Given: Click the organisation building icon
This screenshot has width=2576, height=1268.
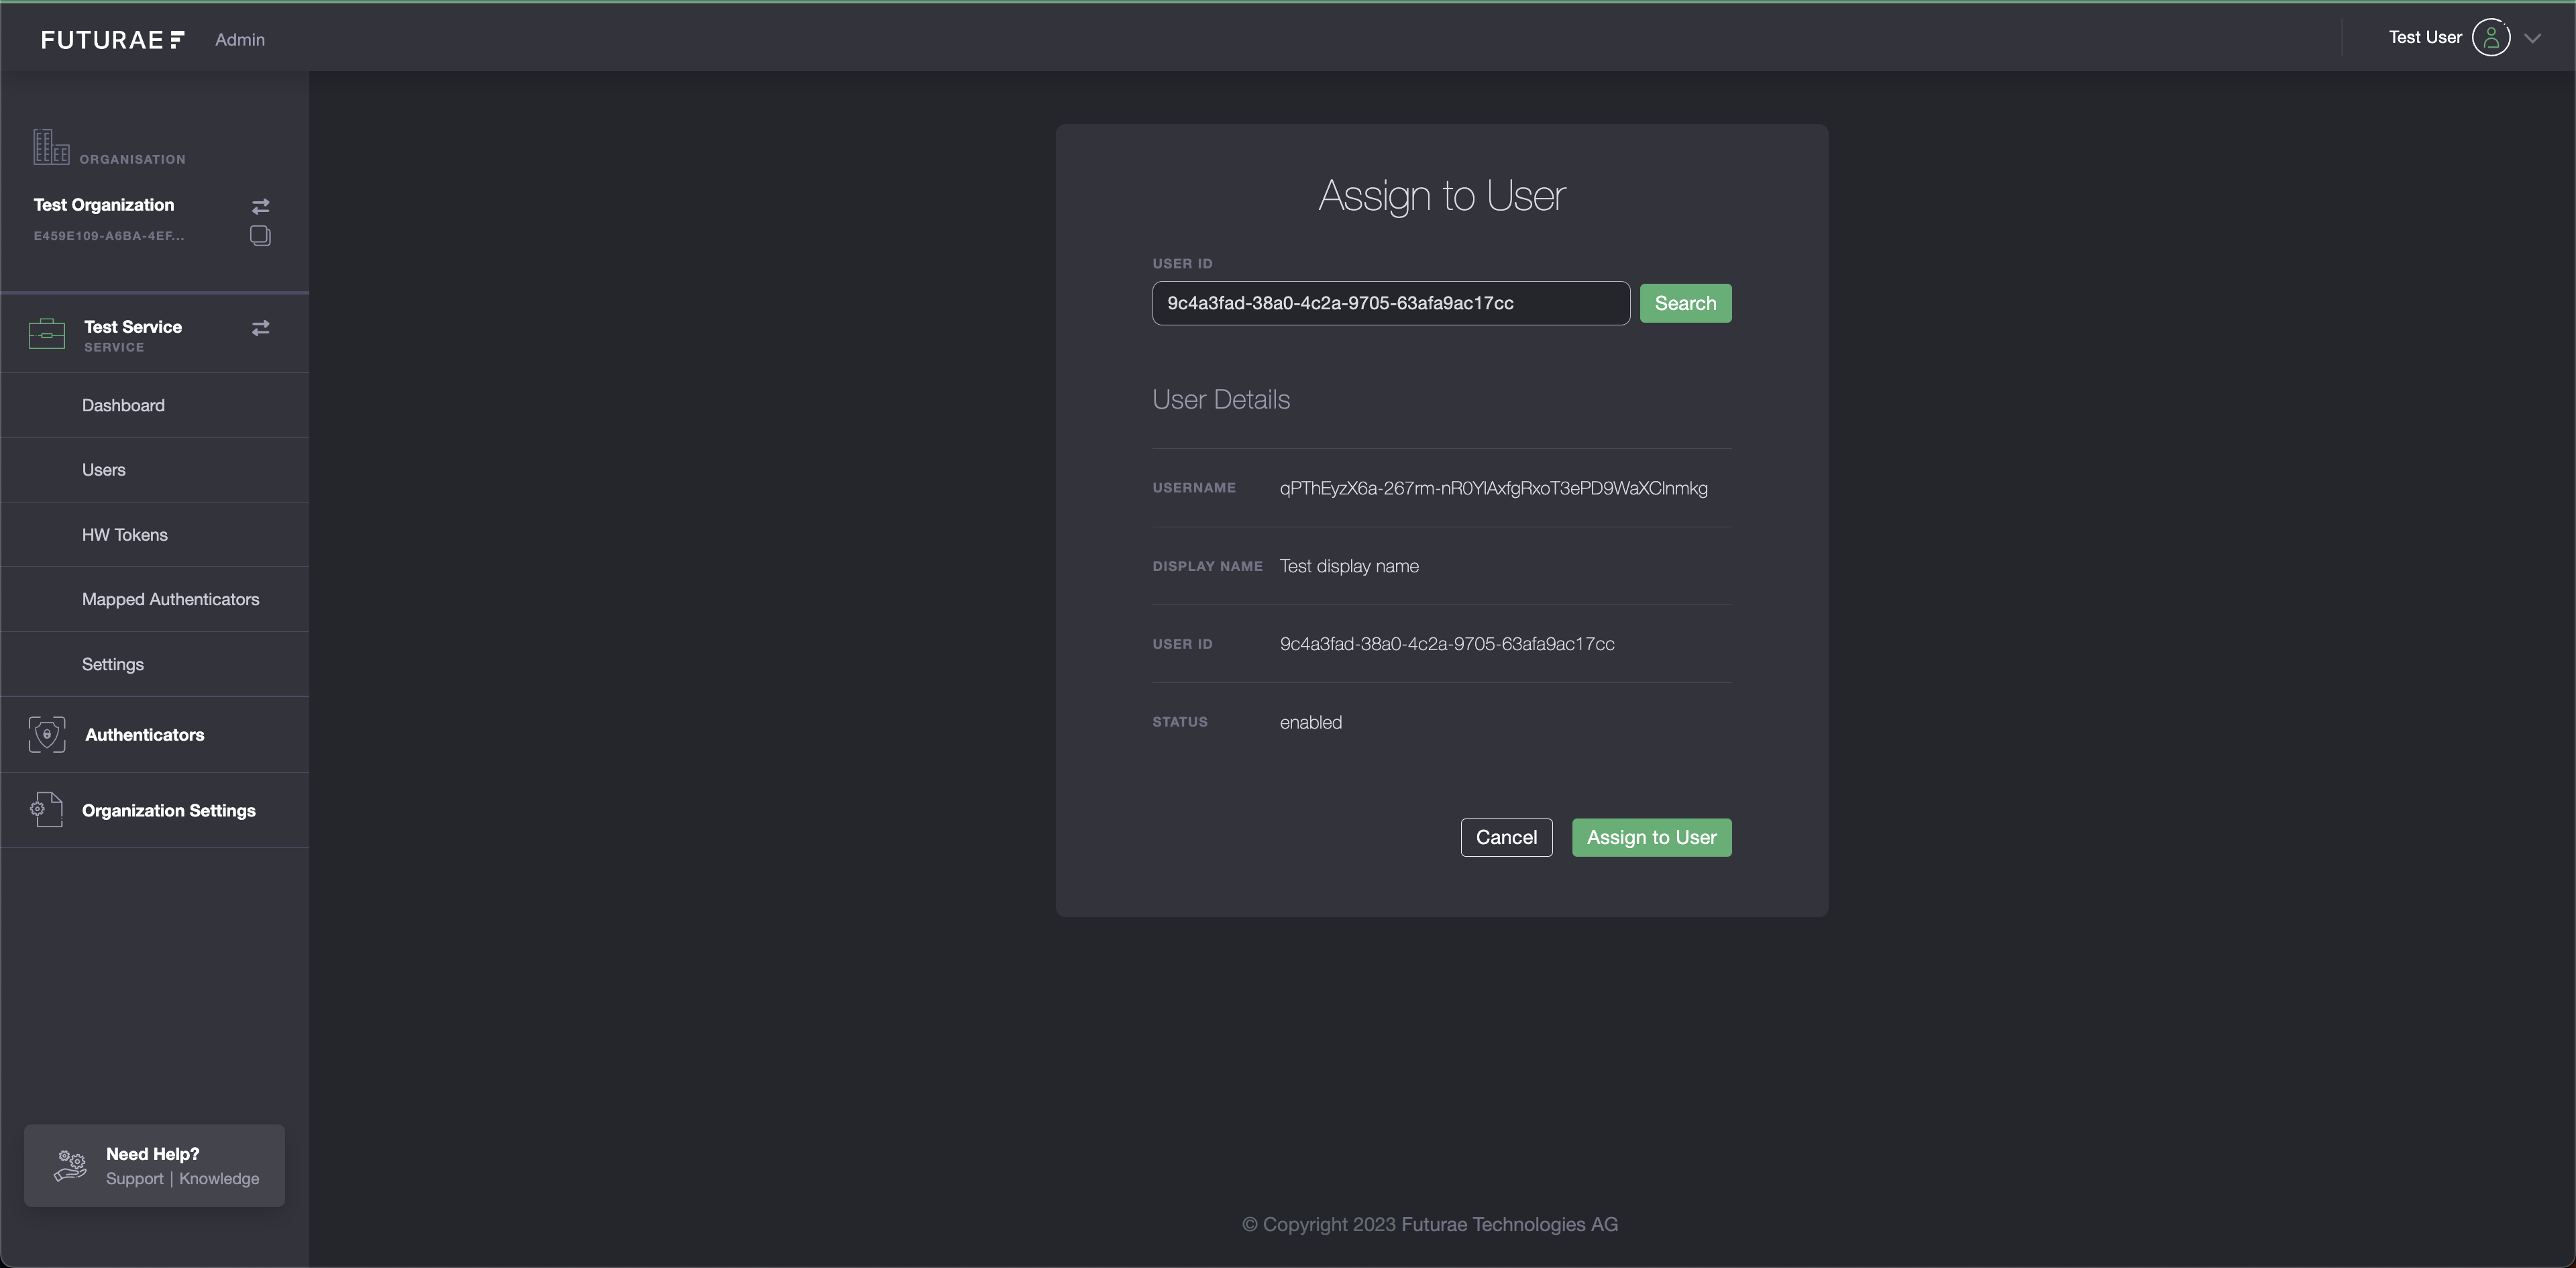Looking at the screenshot, I should [51, 147].
